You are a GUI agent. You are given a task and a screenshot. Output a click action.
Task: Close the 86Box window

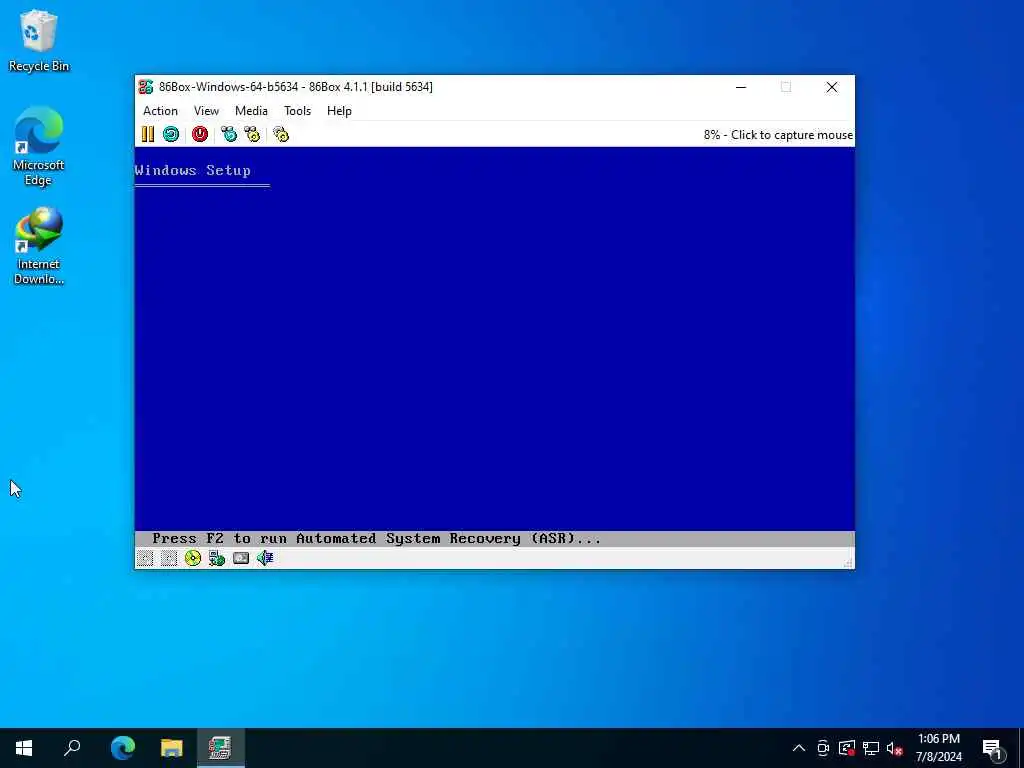[831, 87]
